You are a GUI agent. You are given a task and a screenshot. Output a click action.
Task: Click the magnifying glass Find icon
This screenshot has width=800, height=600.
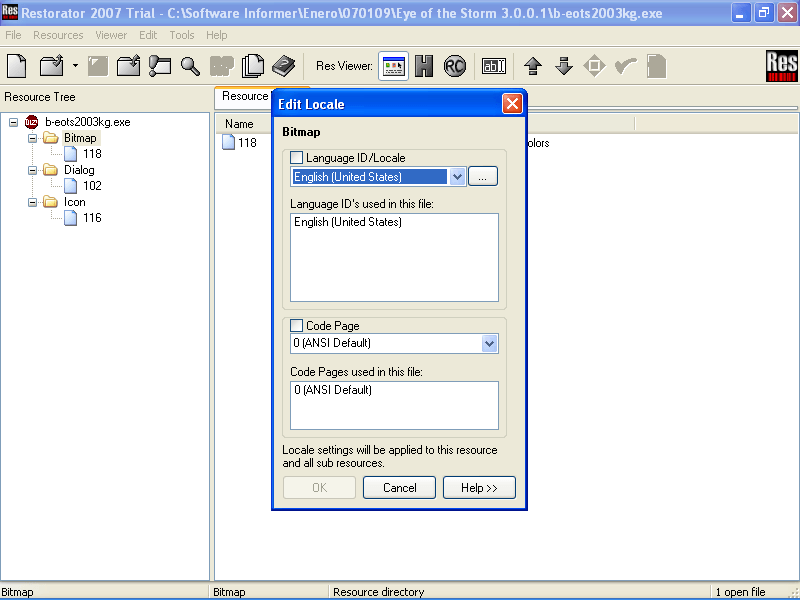click(x=190, y=67)
